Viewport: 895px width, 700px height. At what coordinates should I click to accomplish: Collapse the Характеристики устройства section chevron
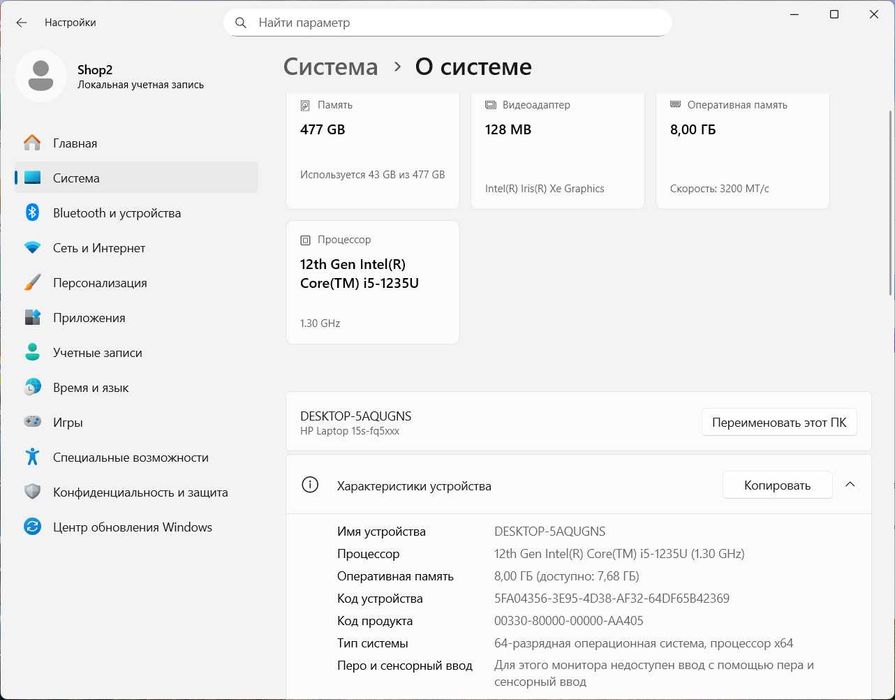[x=850, y=485]
